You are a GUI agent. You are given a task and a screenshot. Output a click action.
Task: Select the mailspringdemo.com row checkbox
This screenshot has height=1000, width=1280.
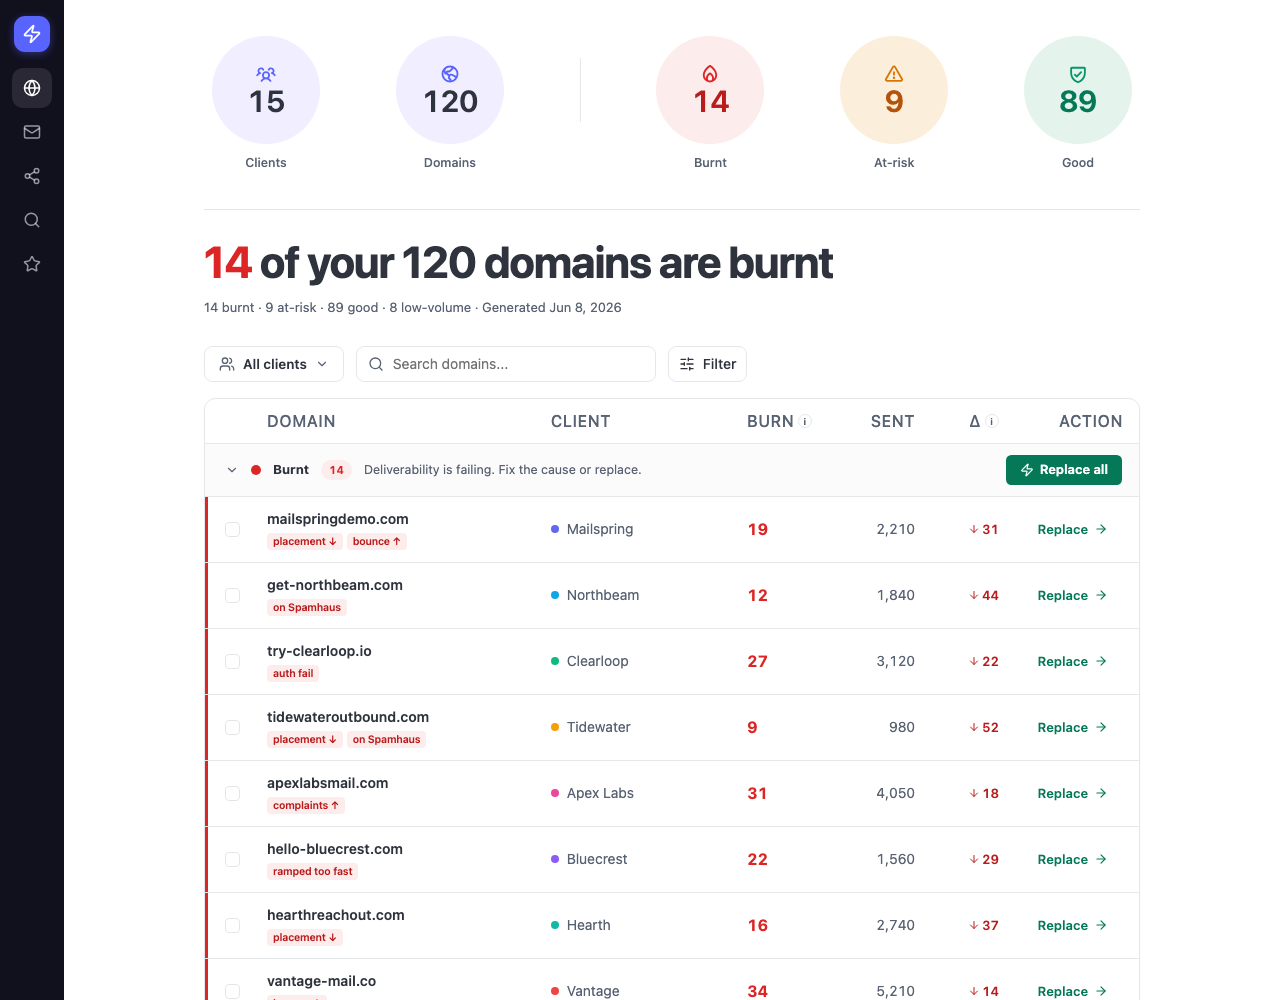click(x=232, y=529)
